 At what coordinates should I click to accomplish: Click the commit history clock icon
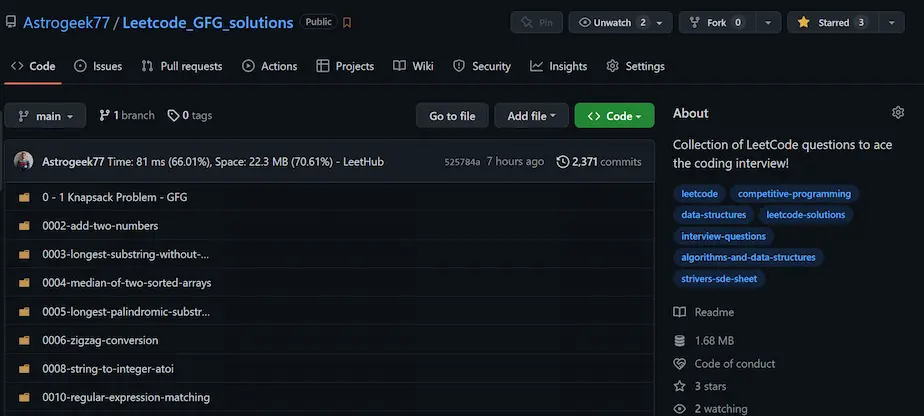563,161
